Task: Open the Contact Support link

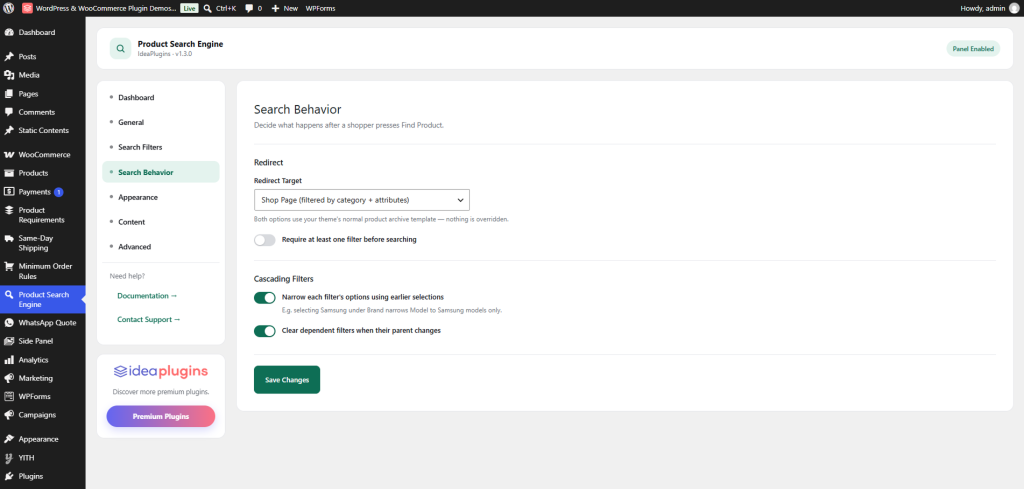Action: (149, 319)
